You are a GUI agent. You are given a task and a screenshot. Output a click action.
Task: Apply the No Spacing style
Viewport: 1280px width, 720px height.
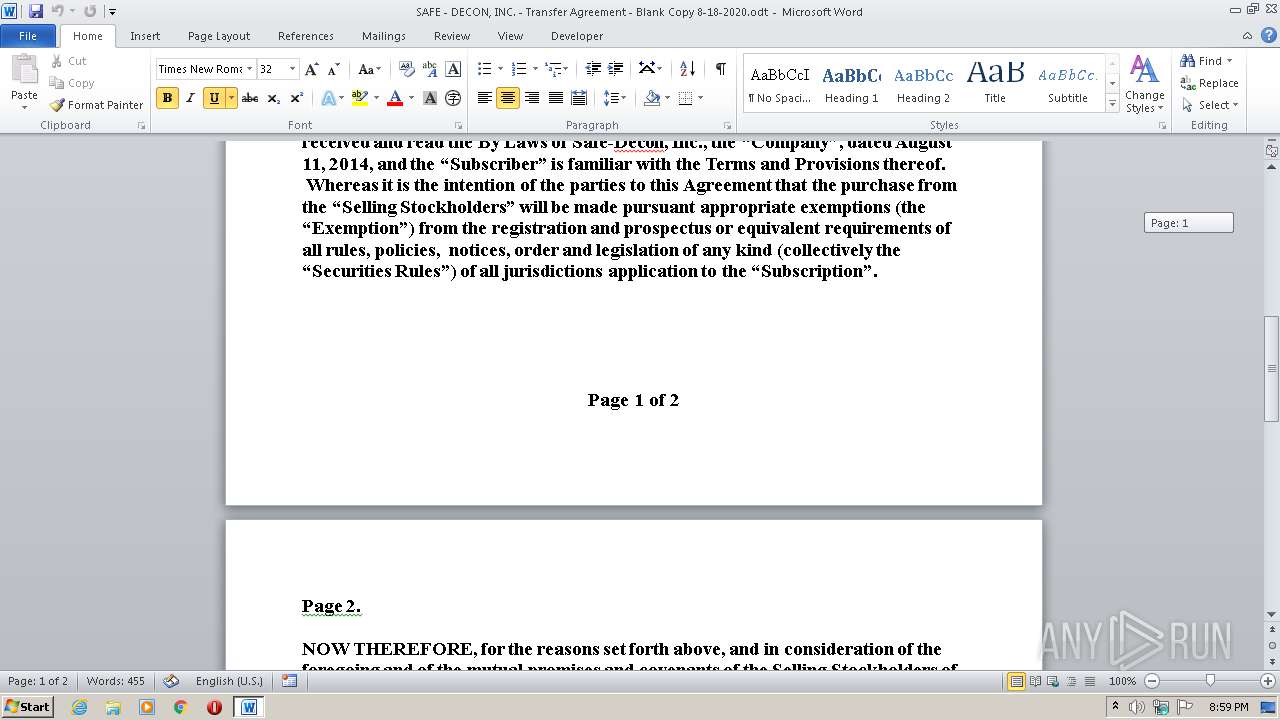click(779, 84)
